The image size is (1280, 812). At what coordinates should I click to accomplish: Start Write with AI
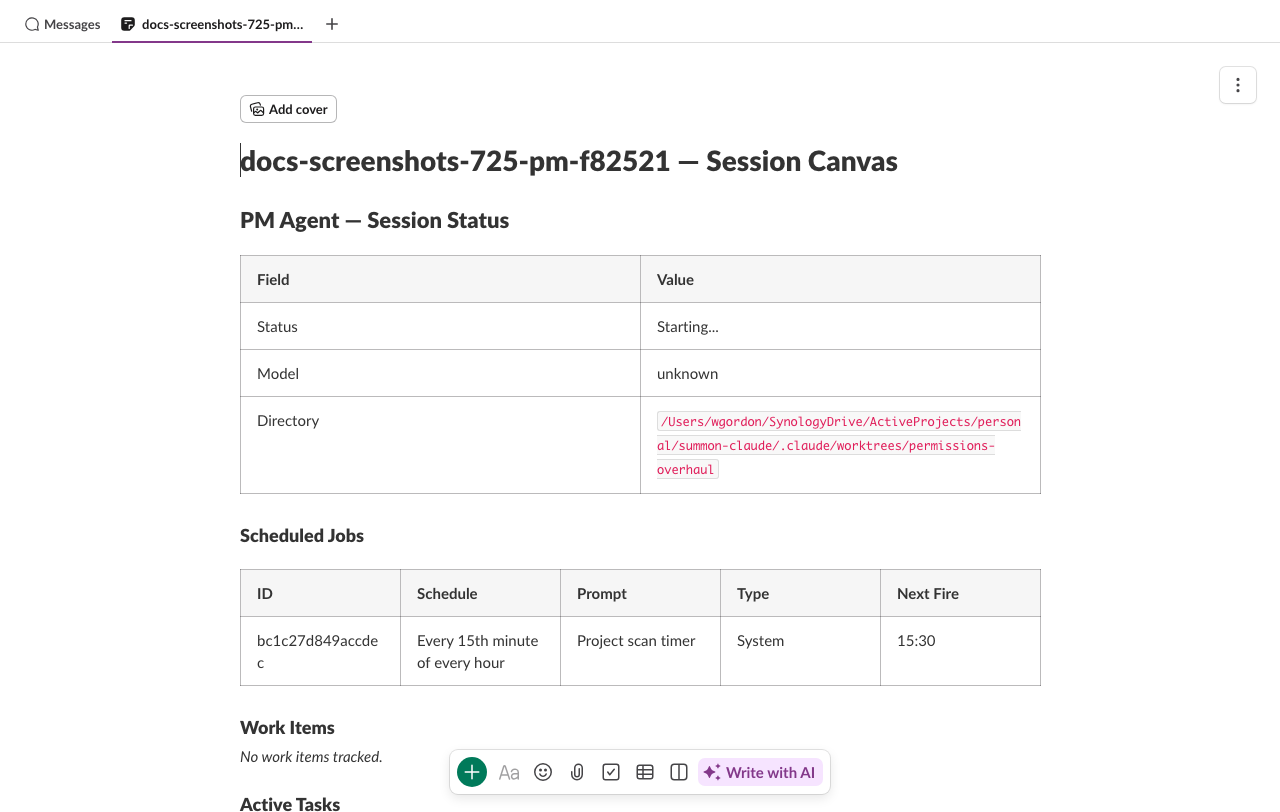tap(759, 772)
